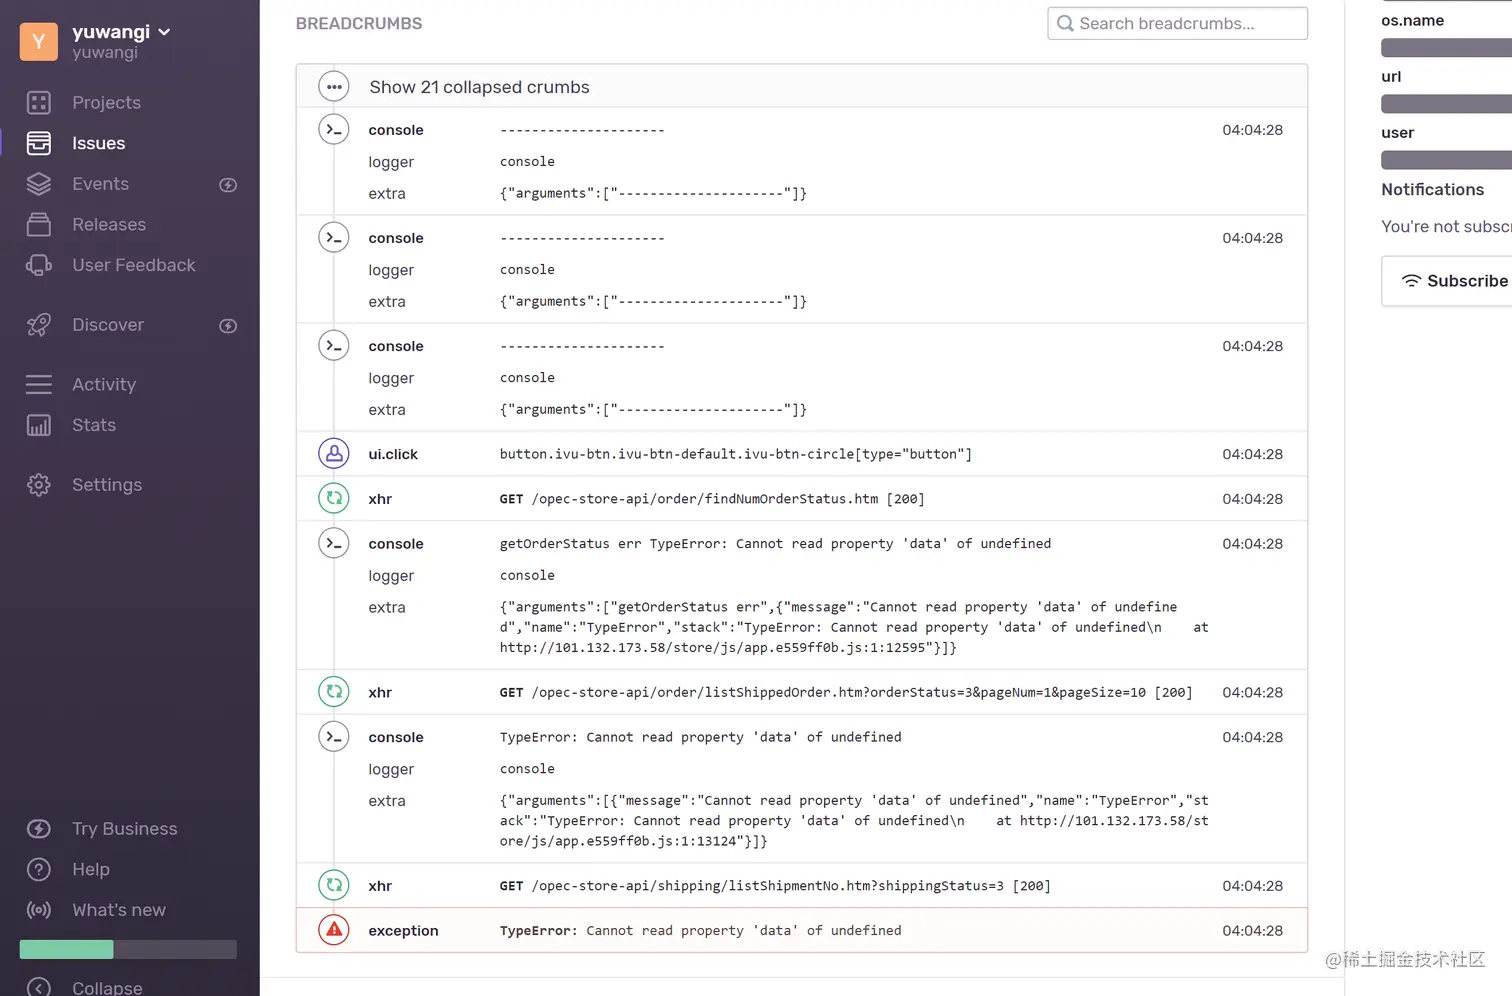This screenshot has width=1512, height=996.
Task: Collapse the sidebar
Action: (x=106, y=987)
